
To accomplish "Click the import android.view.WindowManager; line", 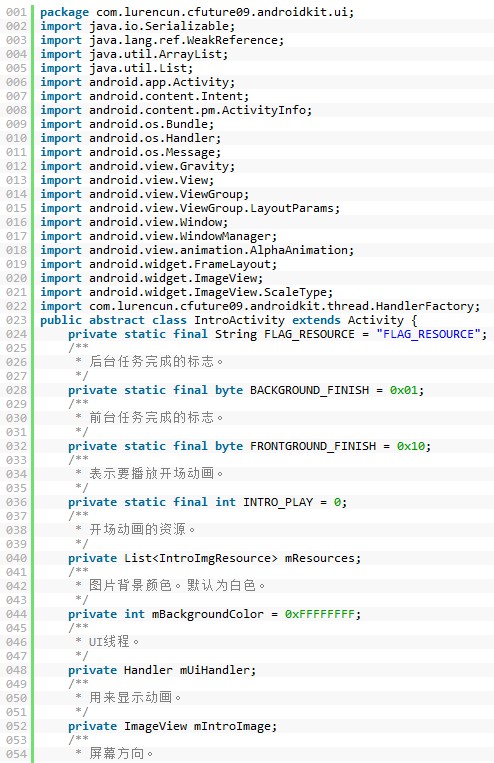I will tap(158, 236).
